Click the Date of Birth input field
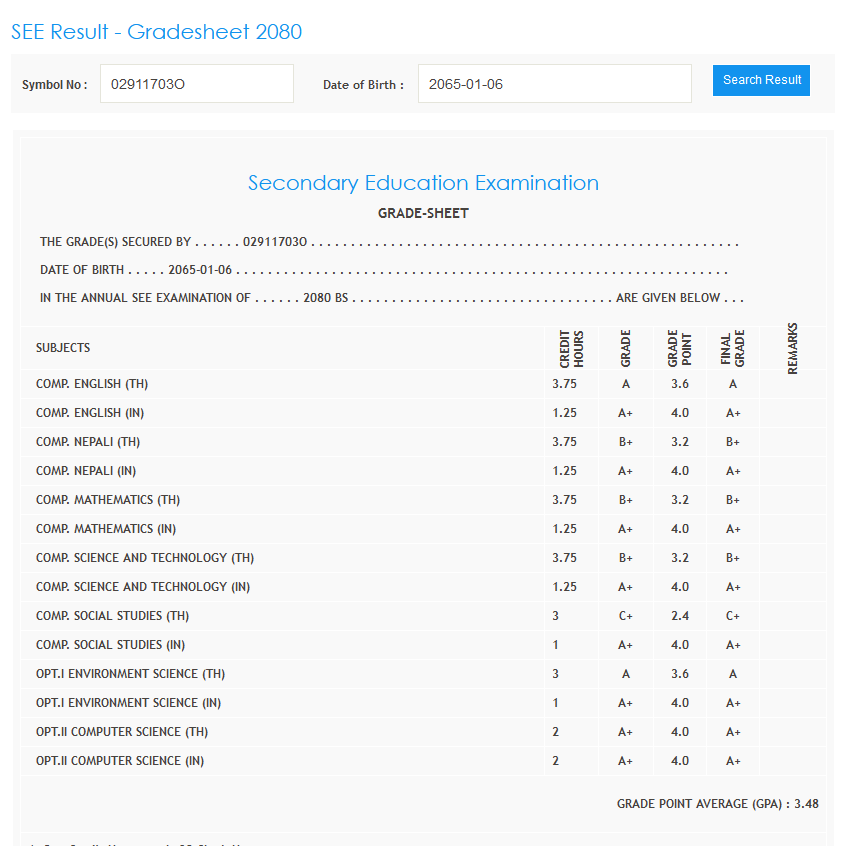 click(x=554, y=84)
